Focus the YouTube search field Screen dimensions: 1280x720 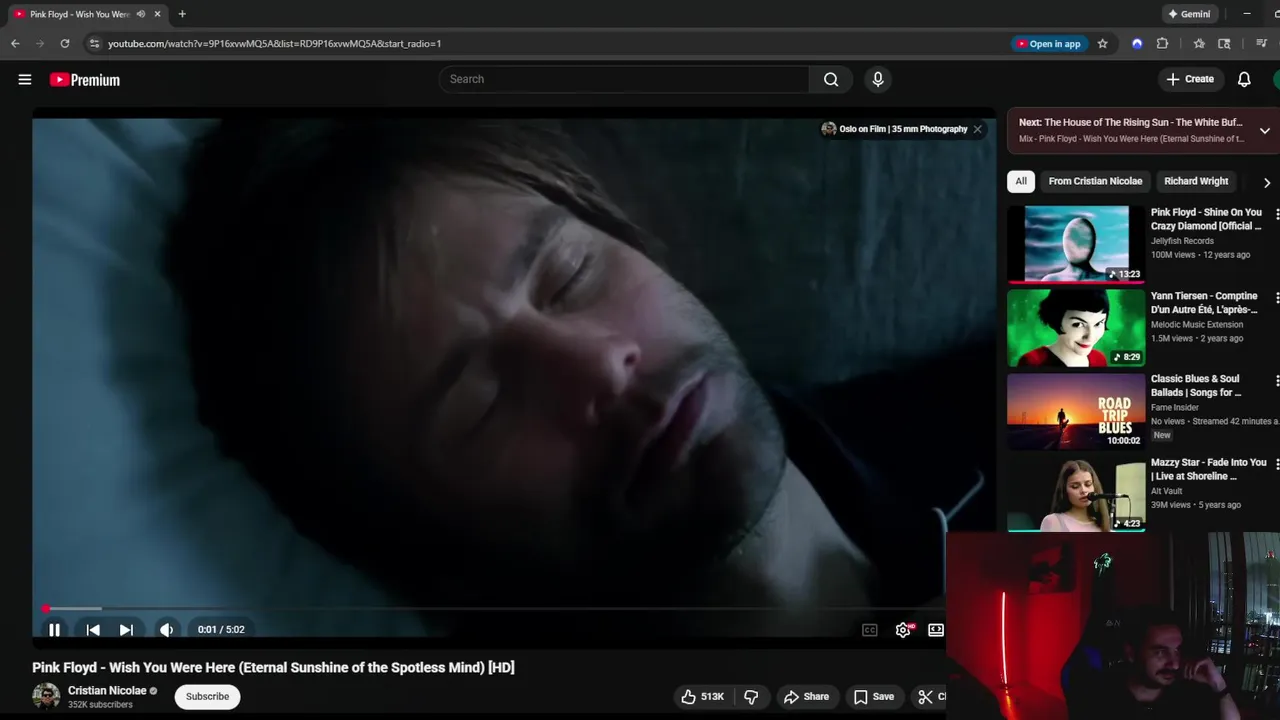(624, 79)
